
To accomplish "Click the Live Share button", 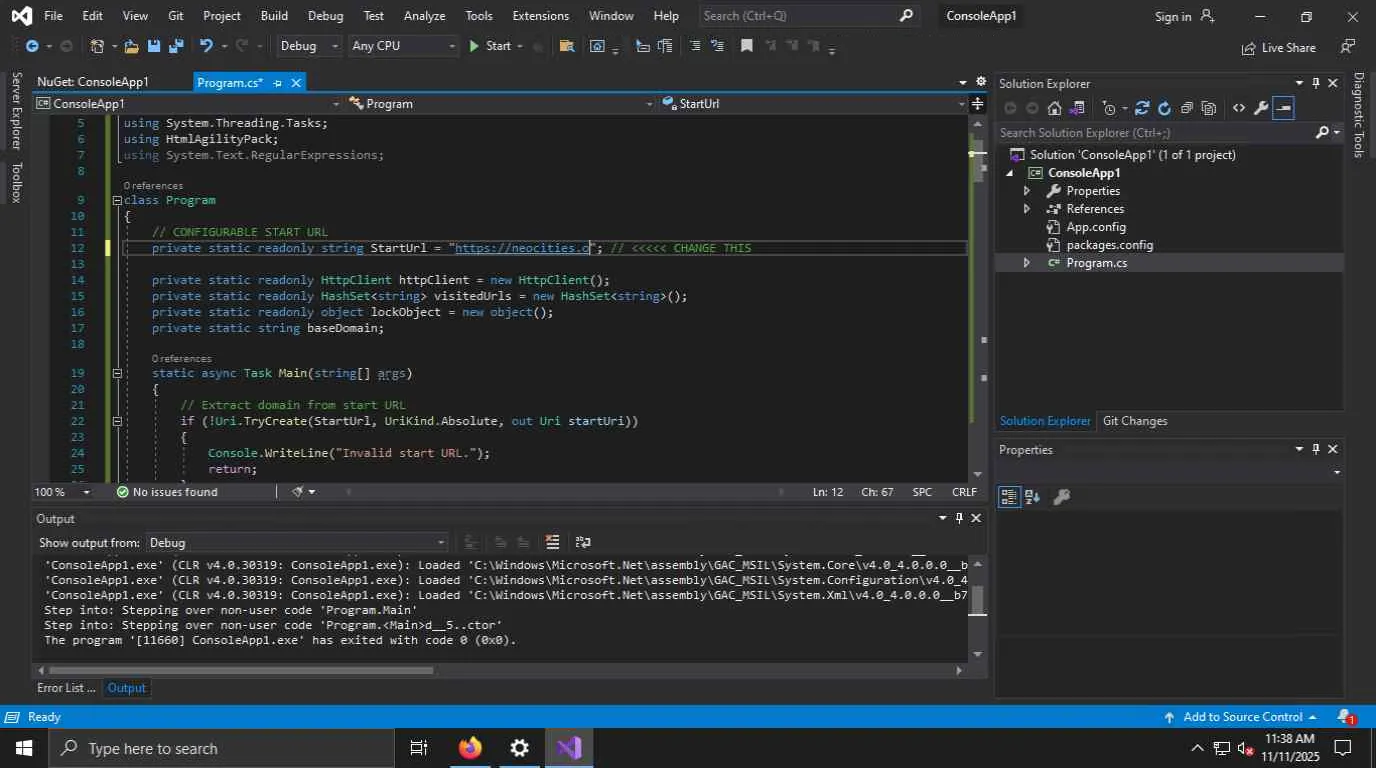I will point(1278,47).
